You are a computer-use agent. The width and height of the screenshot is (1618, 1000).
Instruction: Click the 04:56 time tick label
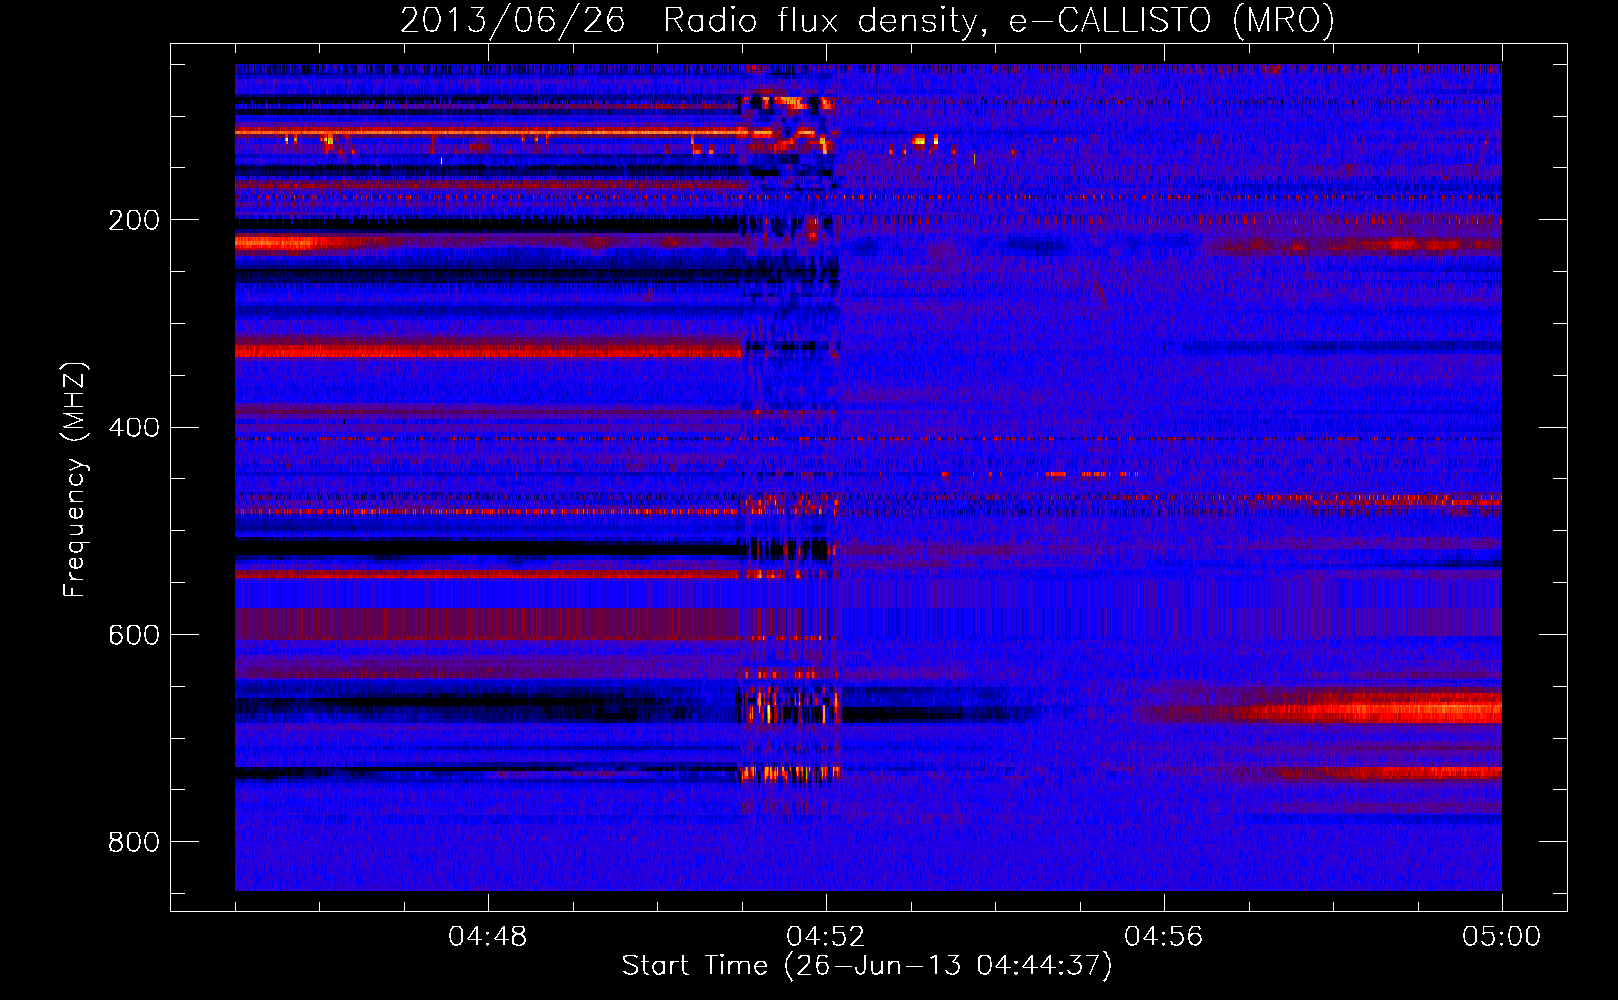click(1164, 937)
